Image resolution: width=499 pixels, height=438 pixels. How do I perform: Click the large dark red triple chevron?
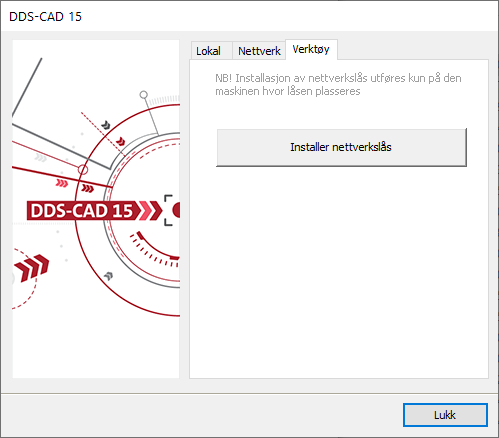tap(32, 268)
